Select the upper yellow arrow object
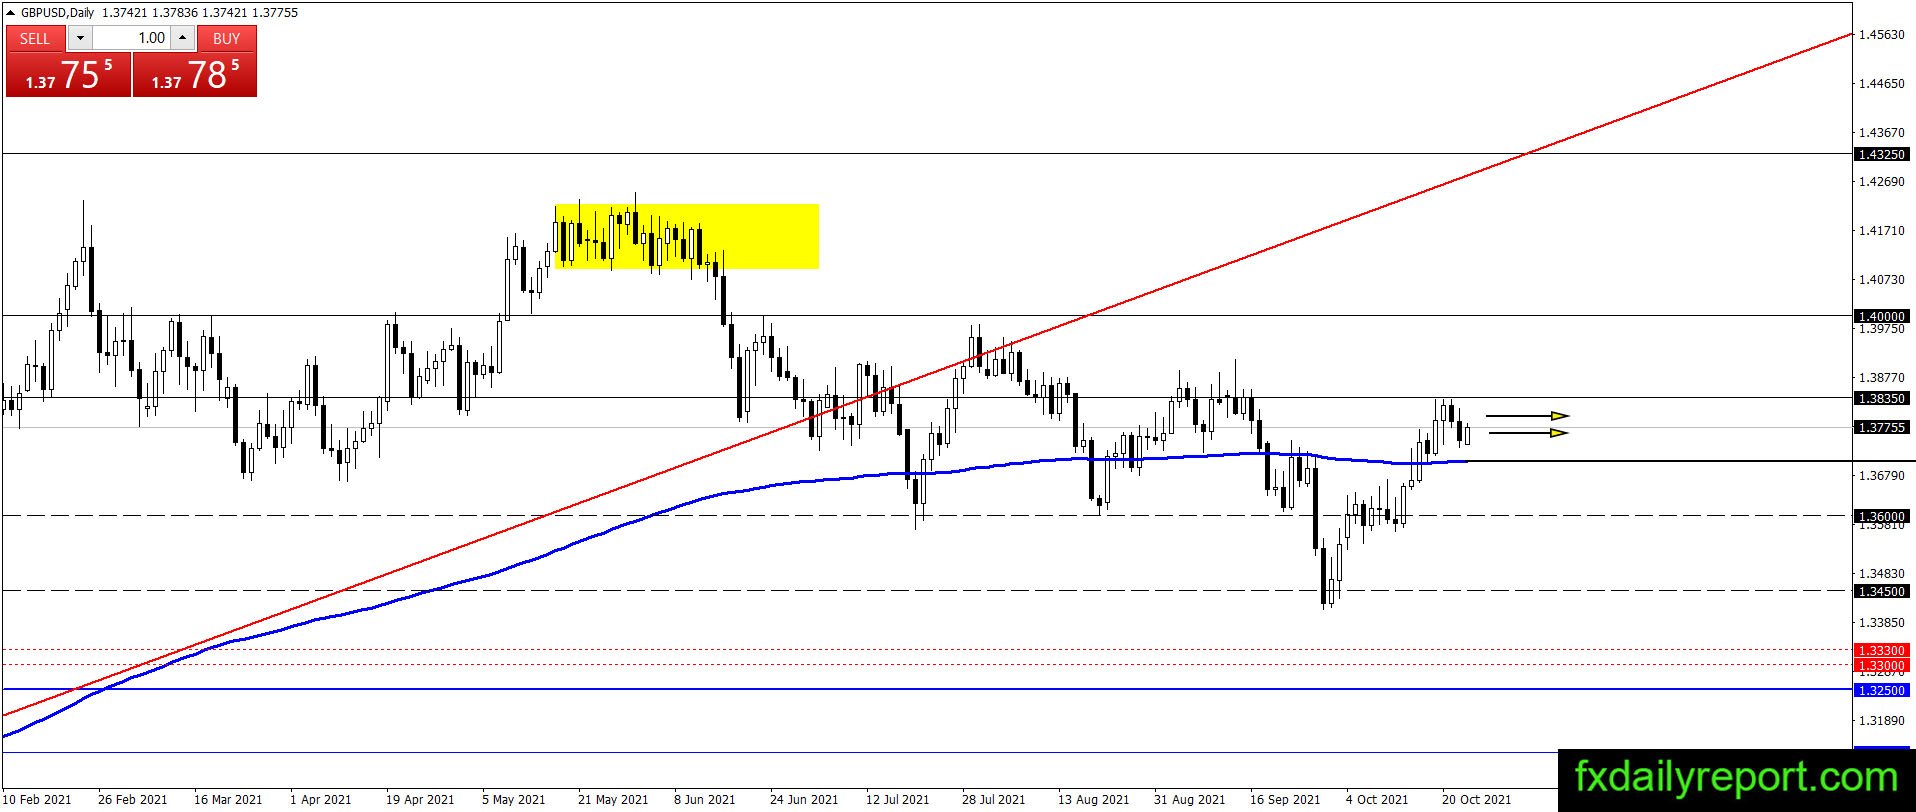Screen dimensions: 1916x812 click(1527, 416)
